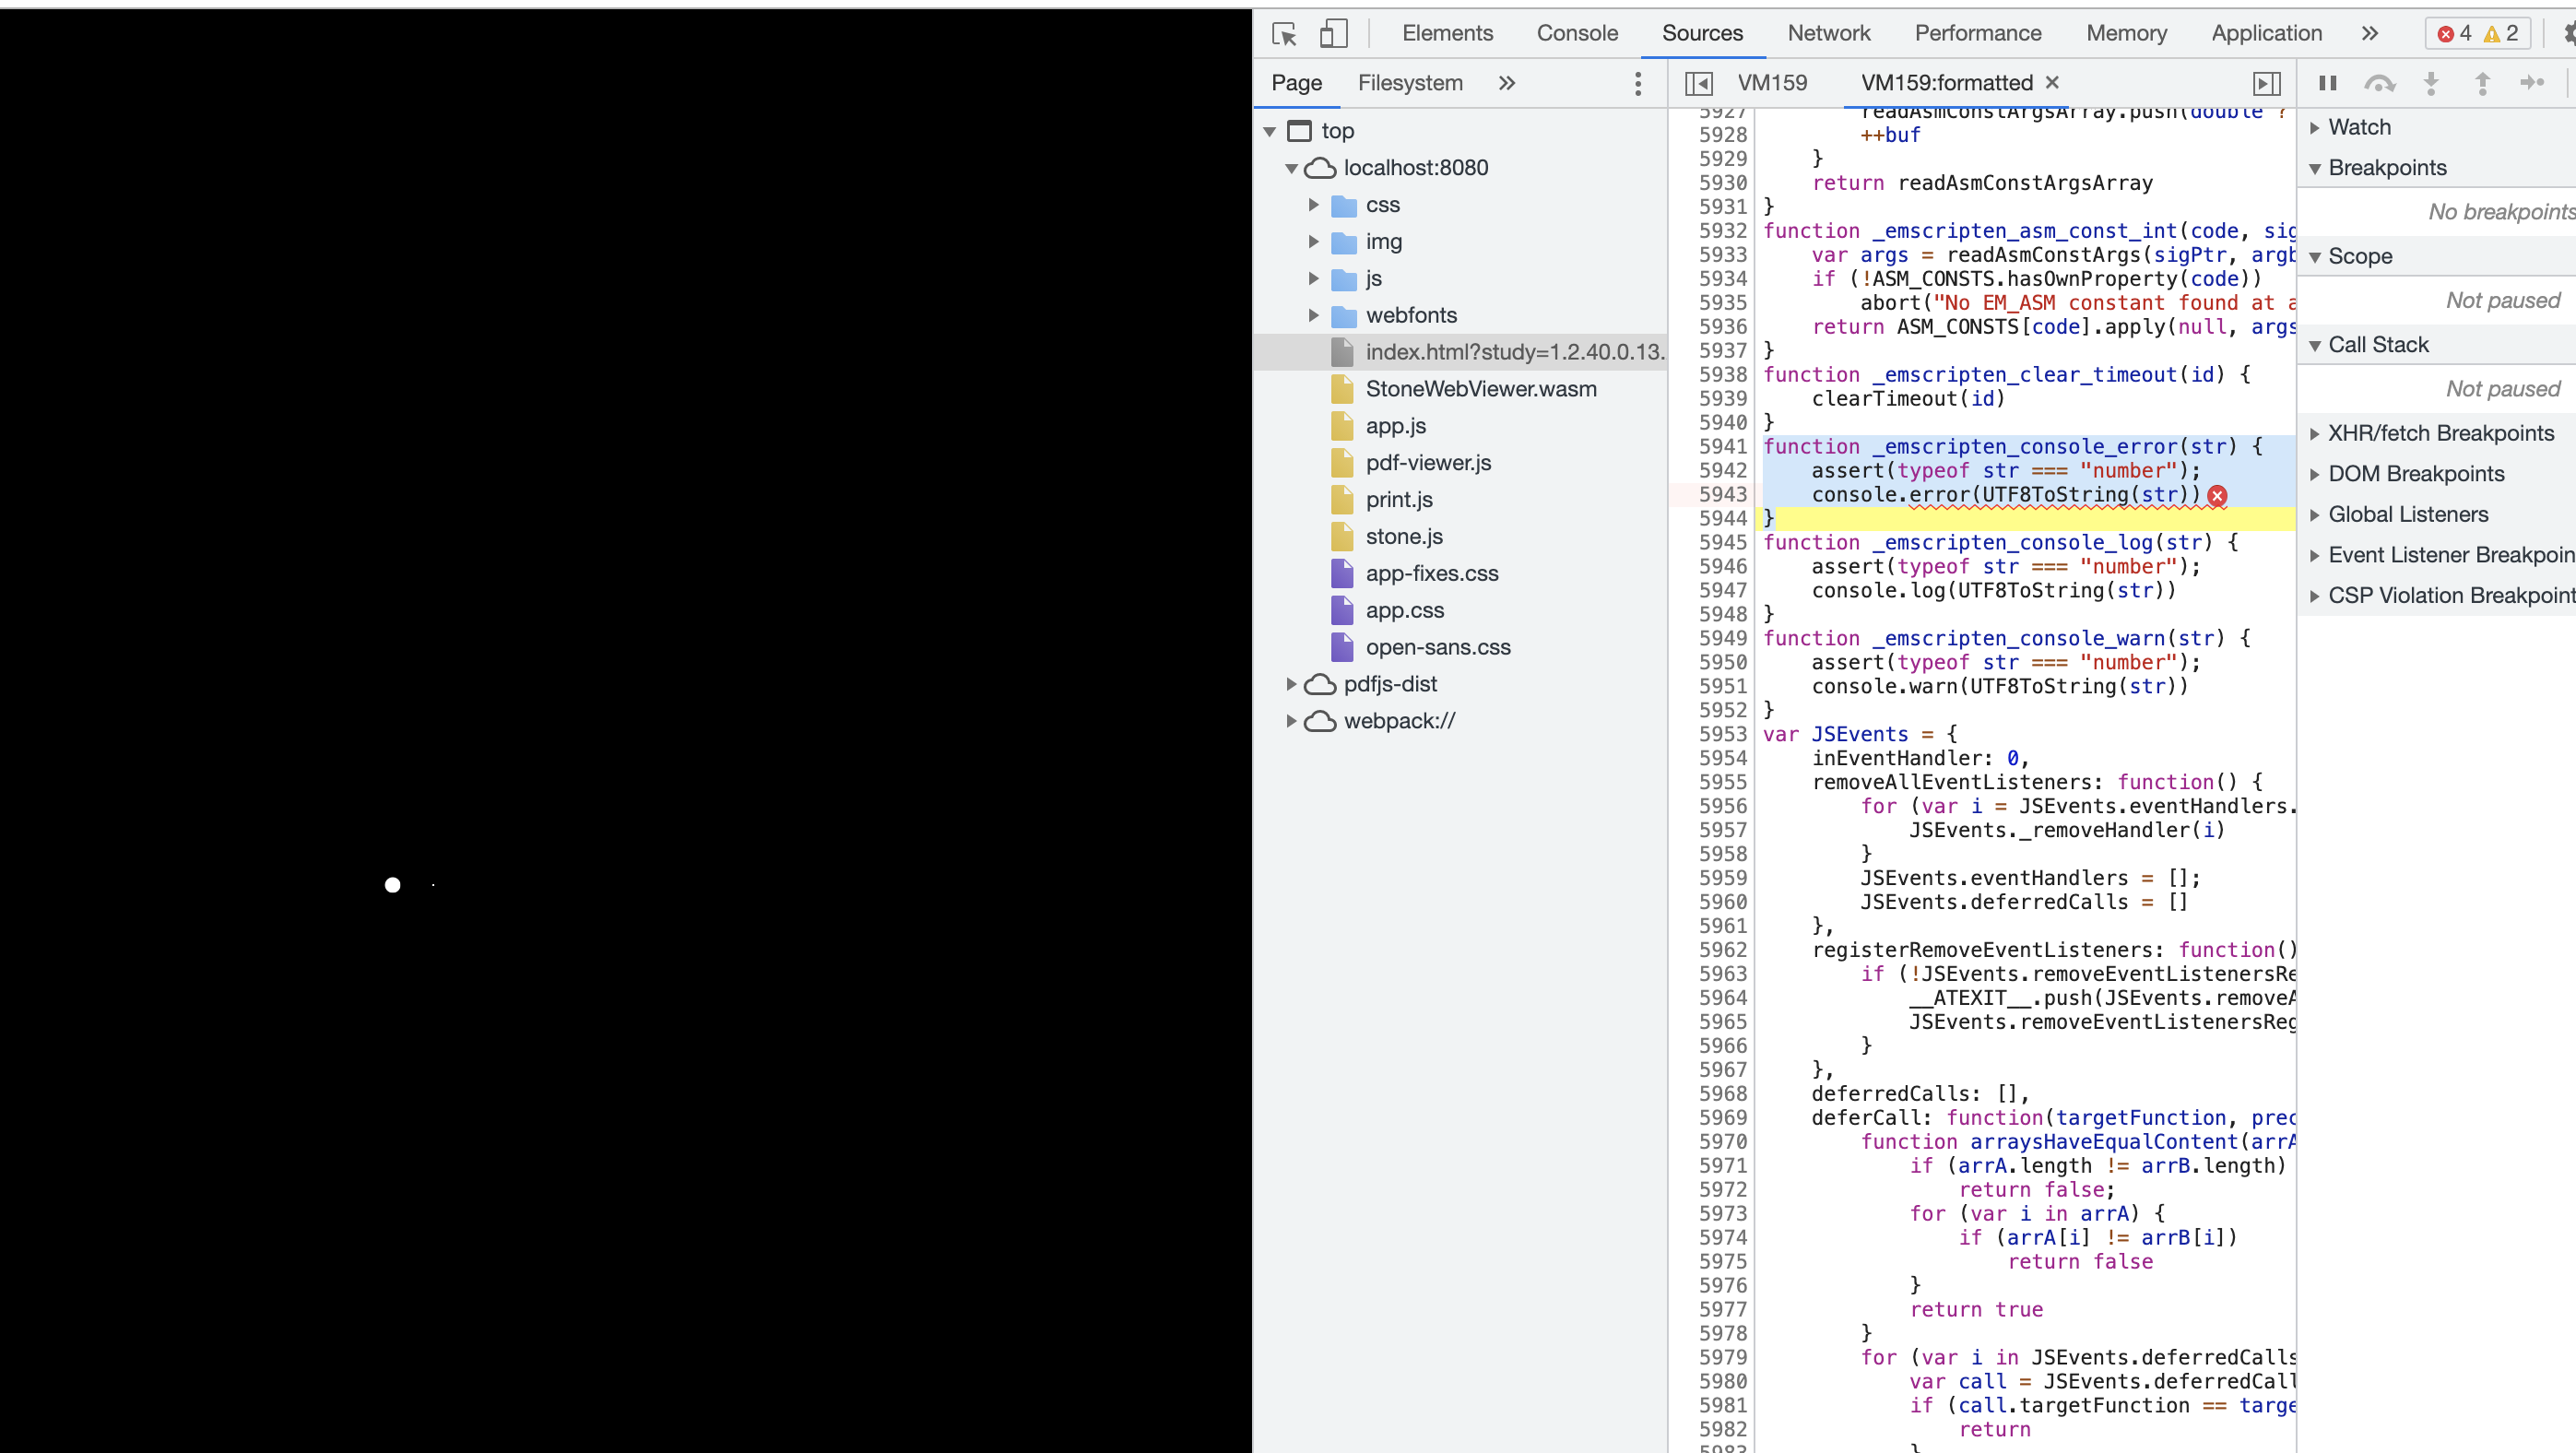This screenshot has width=2576, height=1453.
Task: Click the step over icon
Action: [x=2380, y=83]
